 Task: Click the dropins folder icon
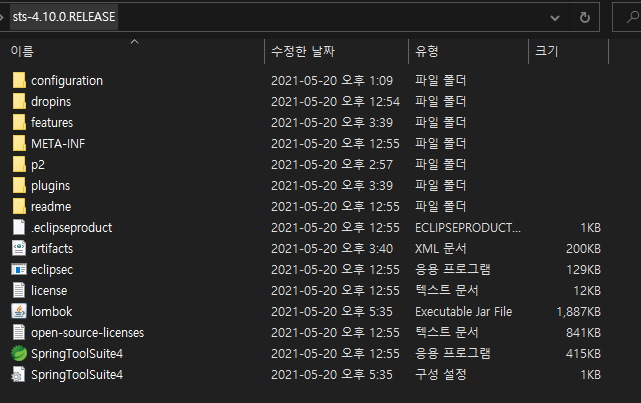(x=19, y=101)
